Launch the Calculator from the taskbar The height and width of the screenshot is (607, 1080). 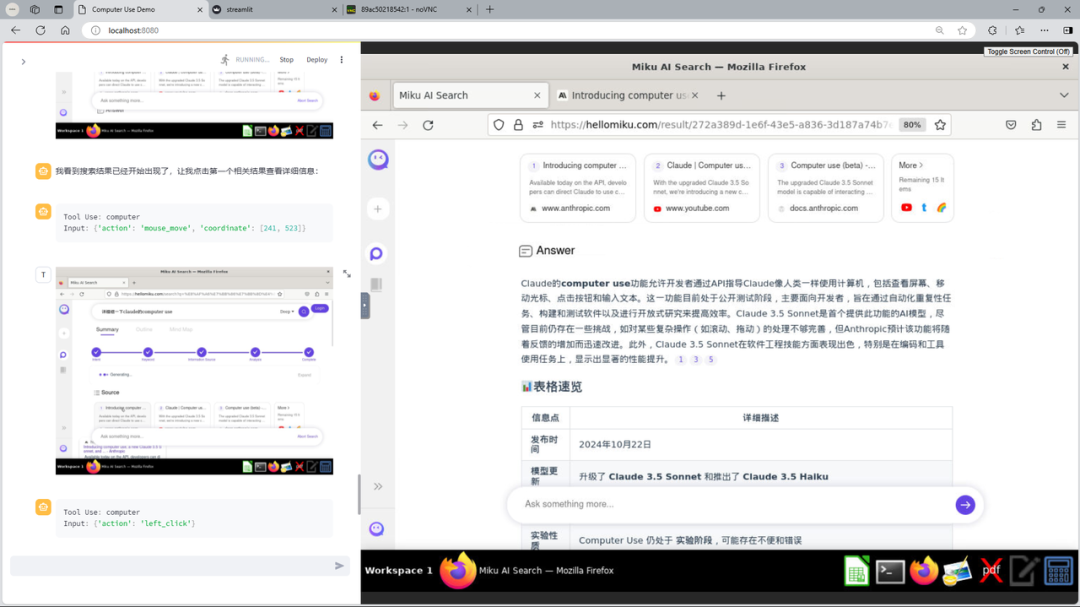(x=1058, y=570)
